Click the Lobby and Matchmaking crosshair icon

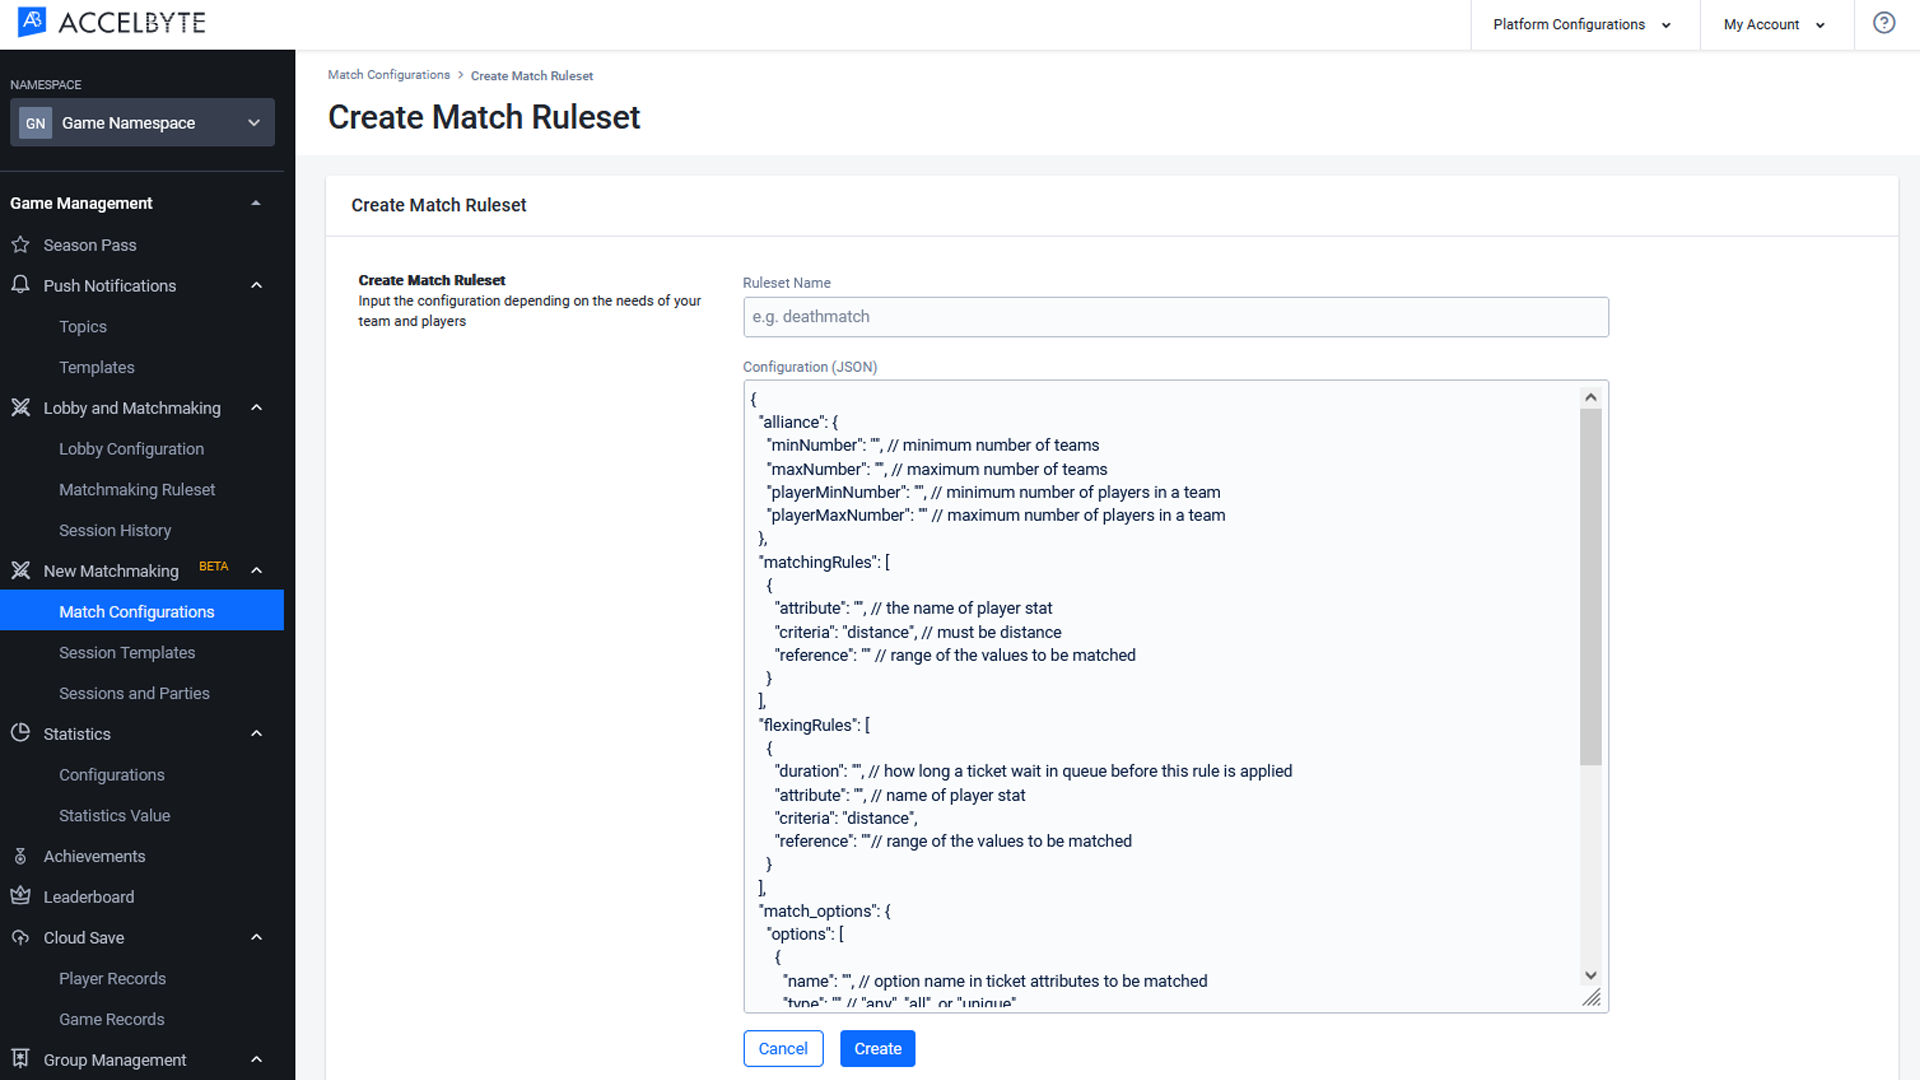22,407
